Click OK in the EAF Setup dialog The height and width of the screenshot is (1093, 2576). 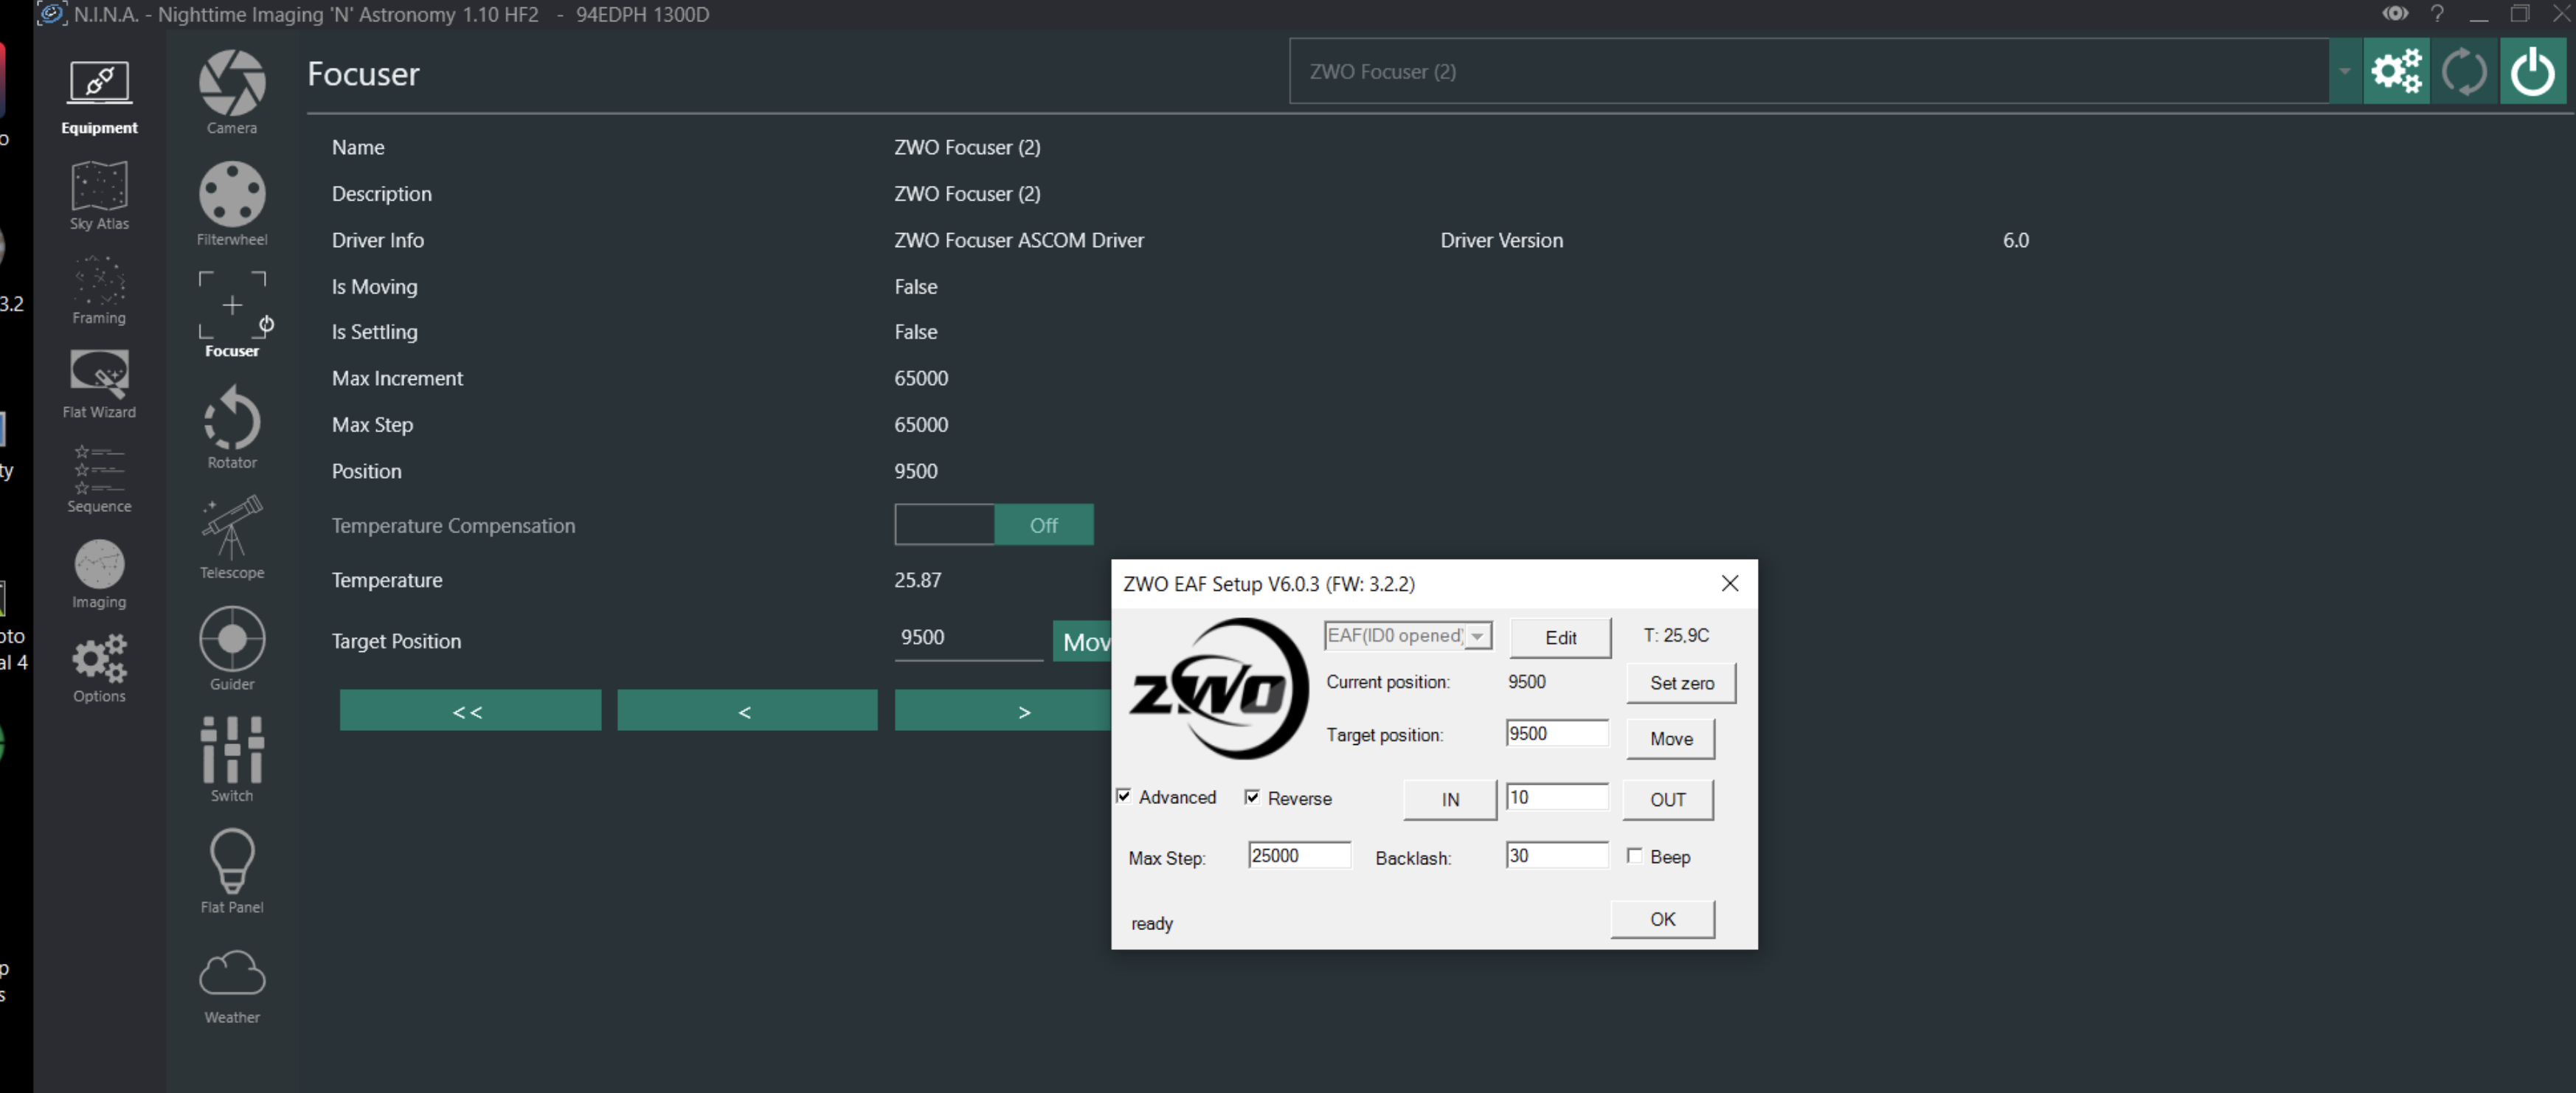pos(1662,919)
